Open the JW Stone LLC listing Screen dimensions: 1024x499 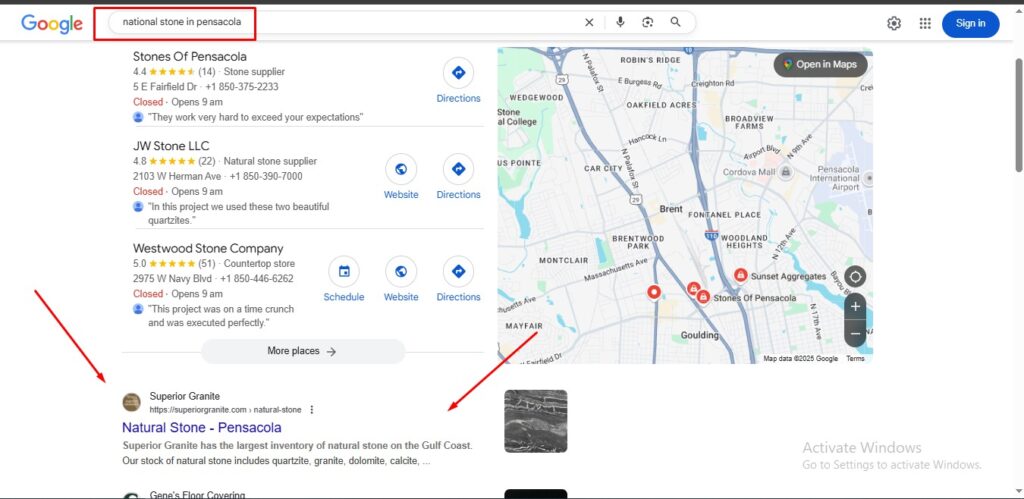[x=171, y=146]
